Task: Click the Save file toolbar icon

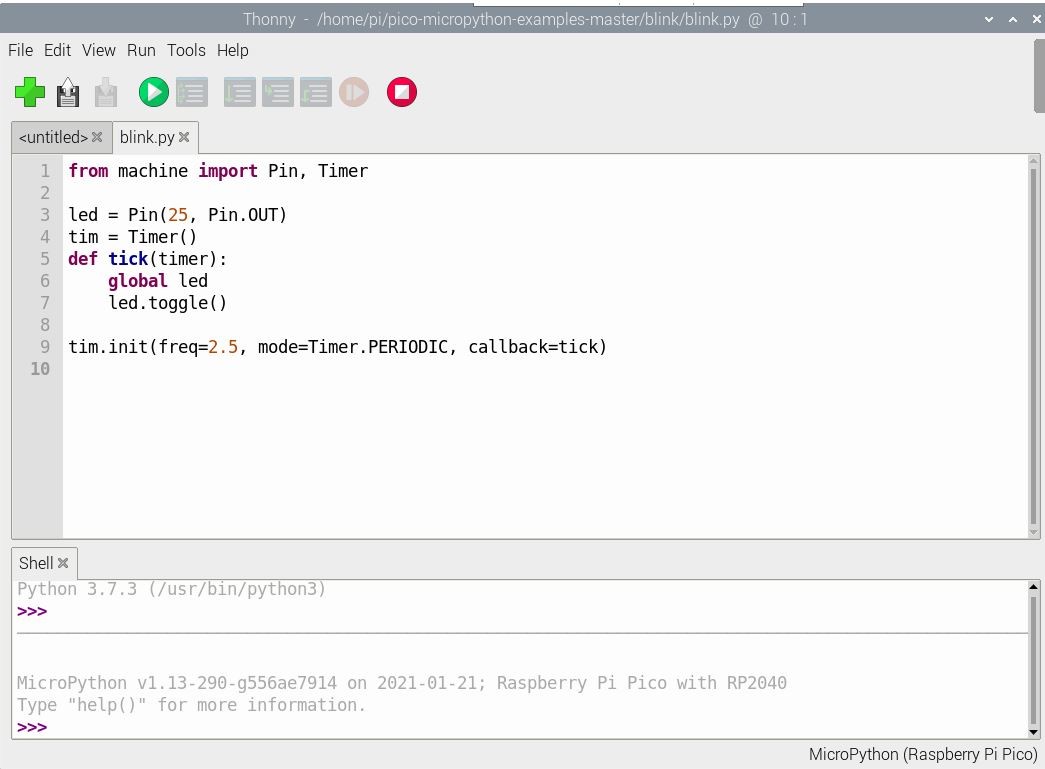Action: pyautogui.click(x=106, y=93)
